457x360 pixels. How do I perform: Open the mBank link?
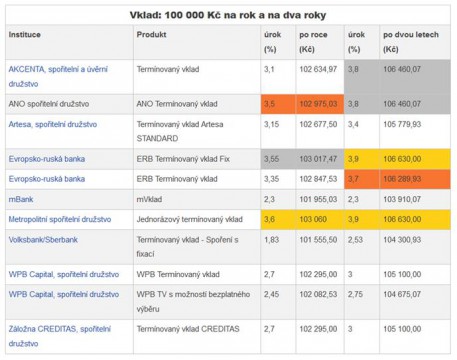tap(21, 199)
